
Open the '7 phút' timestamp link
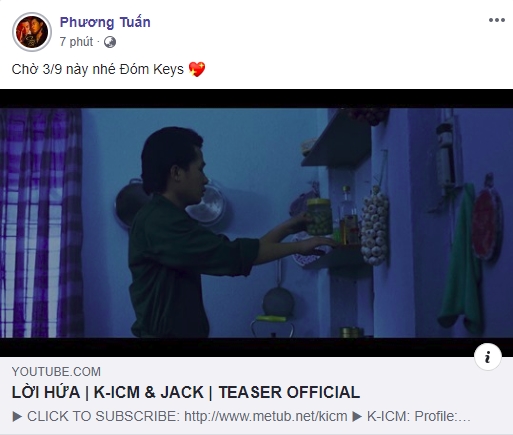(76, 42)
